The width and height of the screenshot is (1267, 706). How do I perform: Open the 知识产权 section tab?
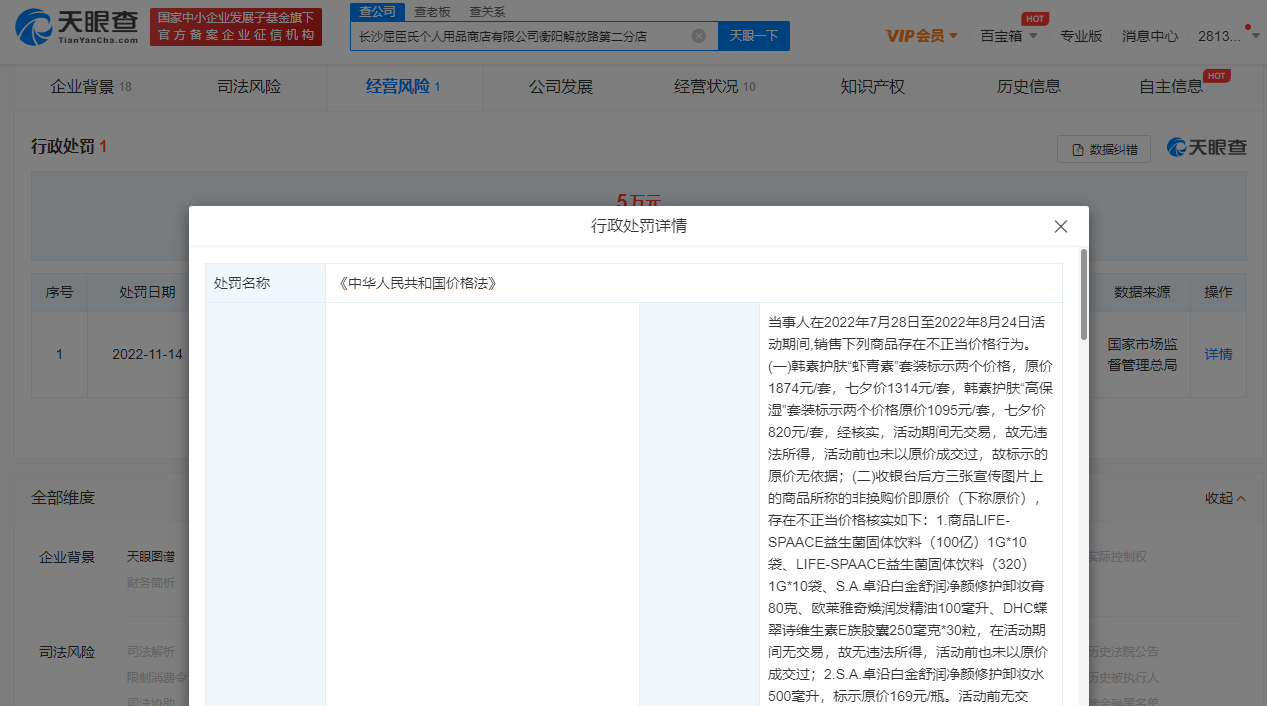872,87
